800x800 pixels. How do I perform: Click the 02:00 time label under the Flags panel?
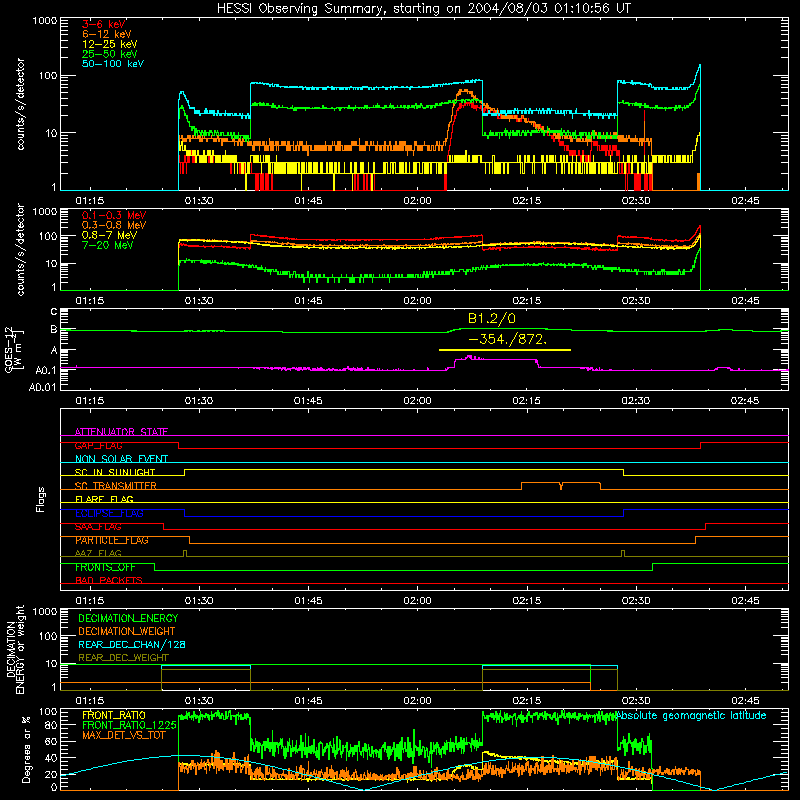pos(417,601)
